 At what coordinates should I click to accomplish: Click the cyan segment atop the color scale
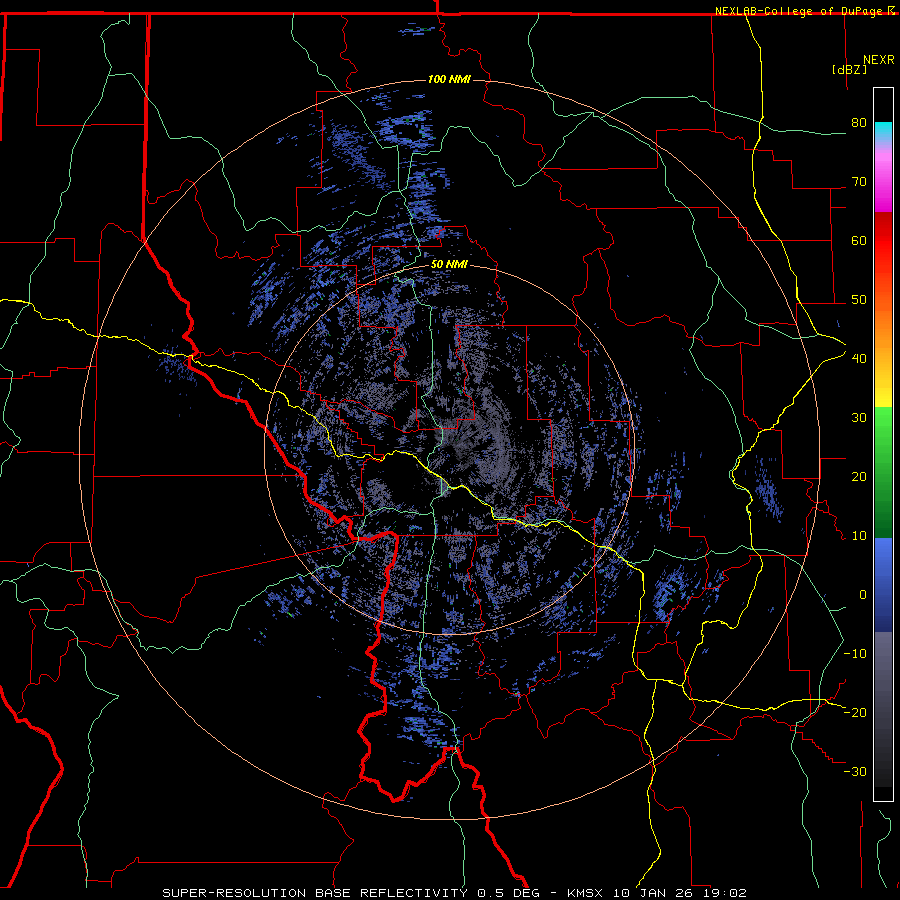coord(883,132)
